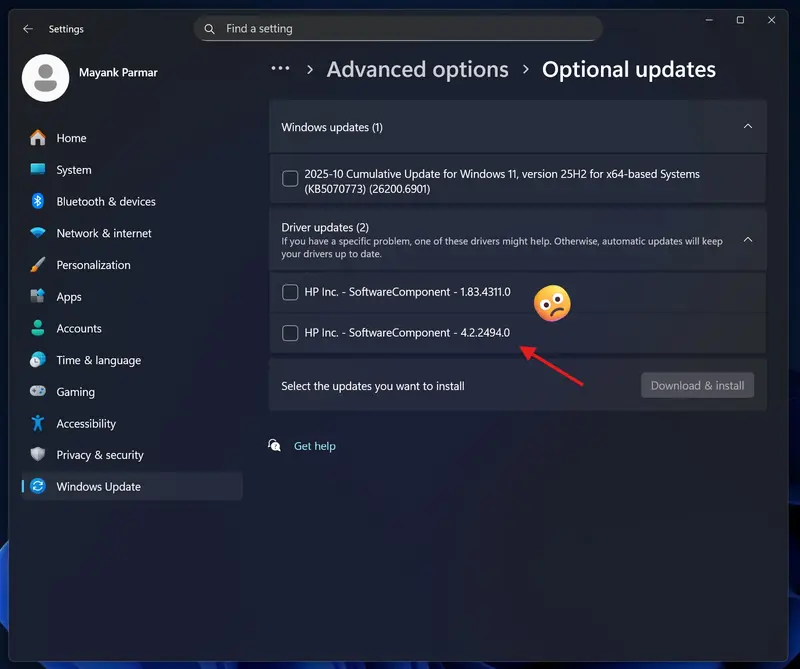Screen dimensions: 800x669
Task: Select Bluetooth & devices in the sidebar
Action: [x=104, y=201]
